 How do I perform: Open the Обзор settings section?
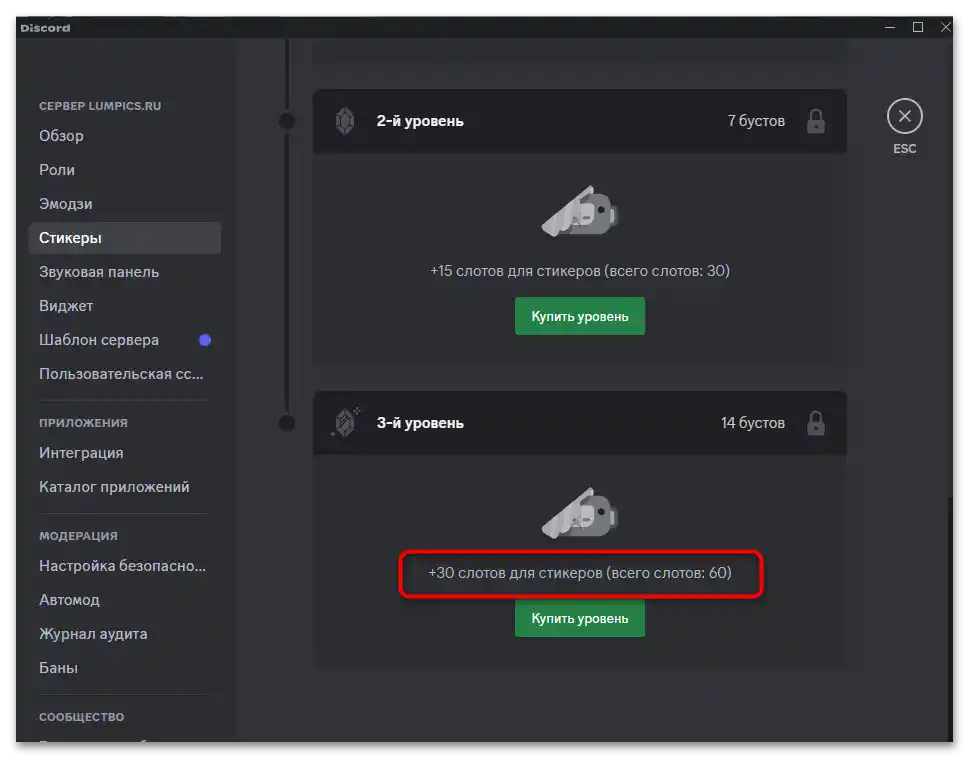(124, 136)
